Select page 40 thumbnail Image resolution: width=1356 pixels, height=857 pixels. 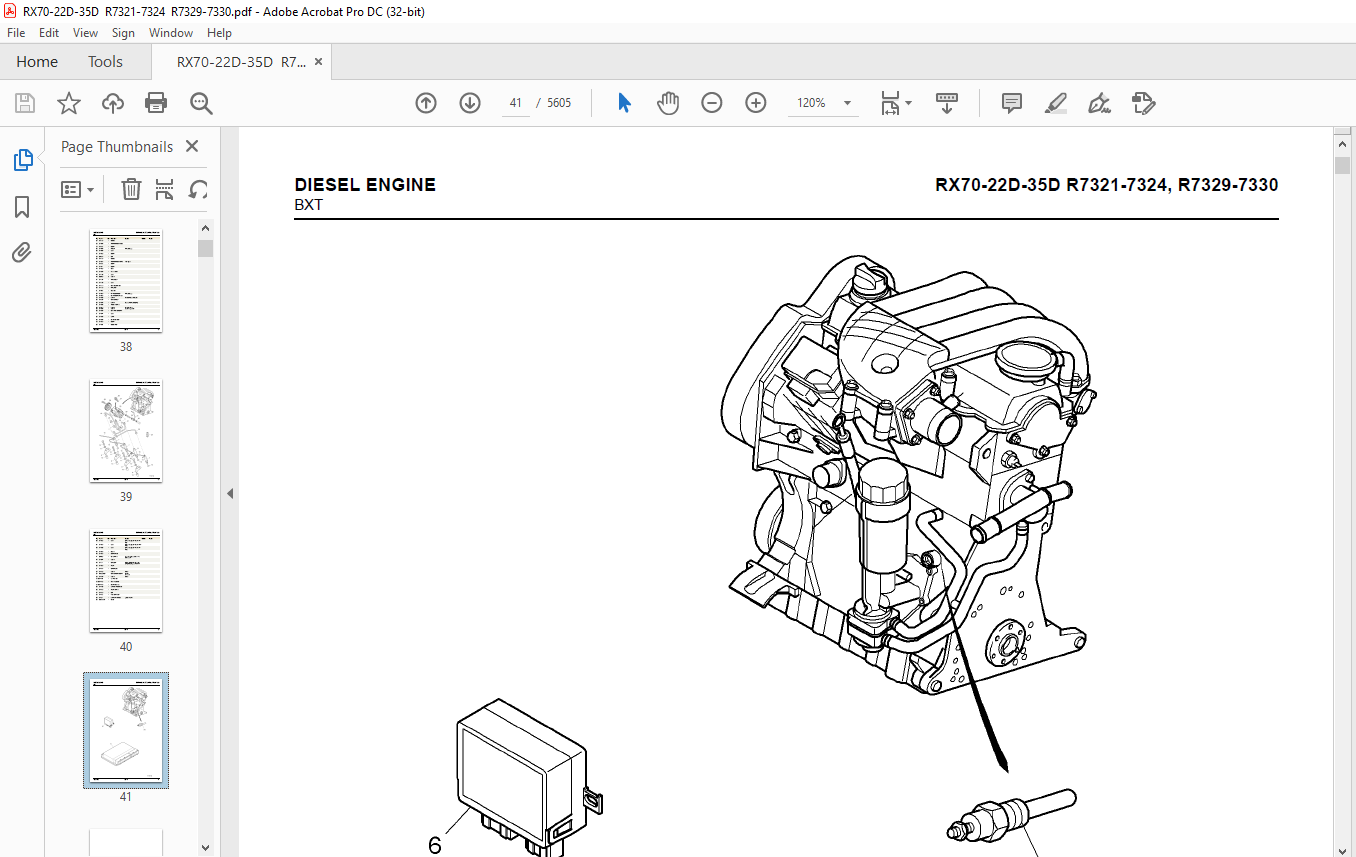coord(126,581)
